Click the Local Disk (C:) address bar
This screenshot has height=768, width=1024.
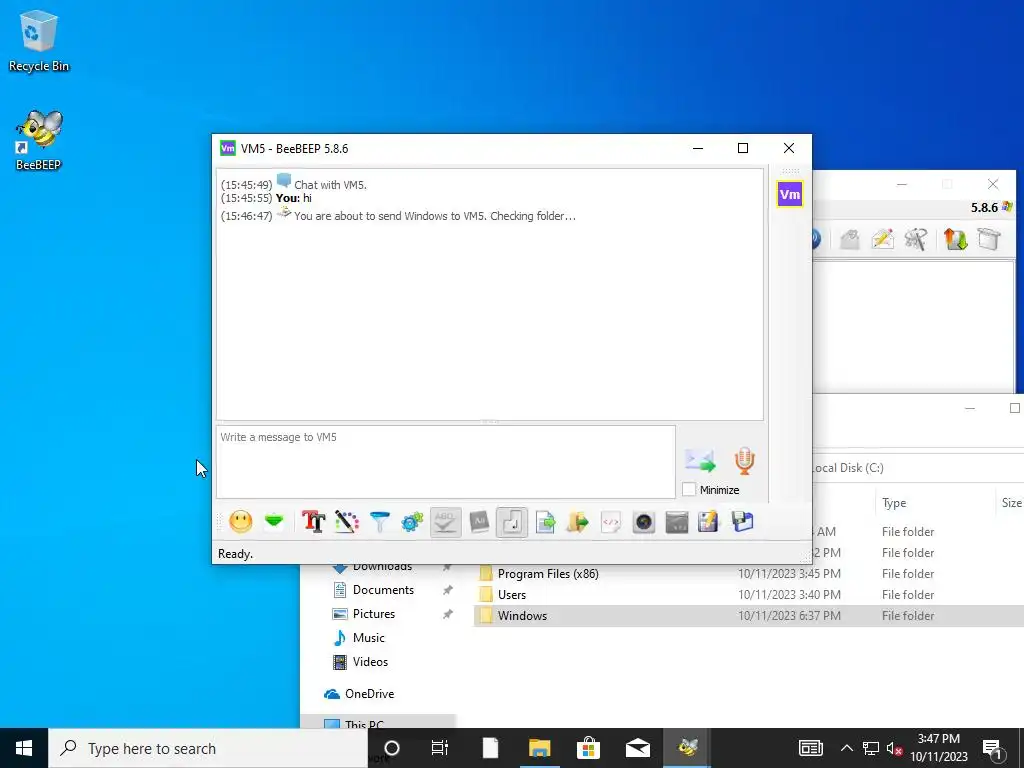[x=918, y=468]
